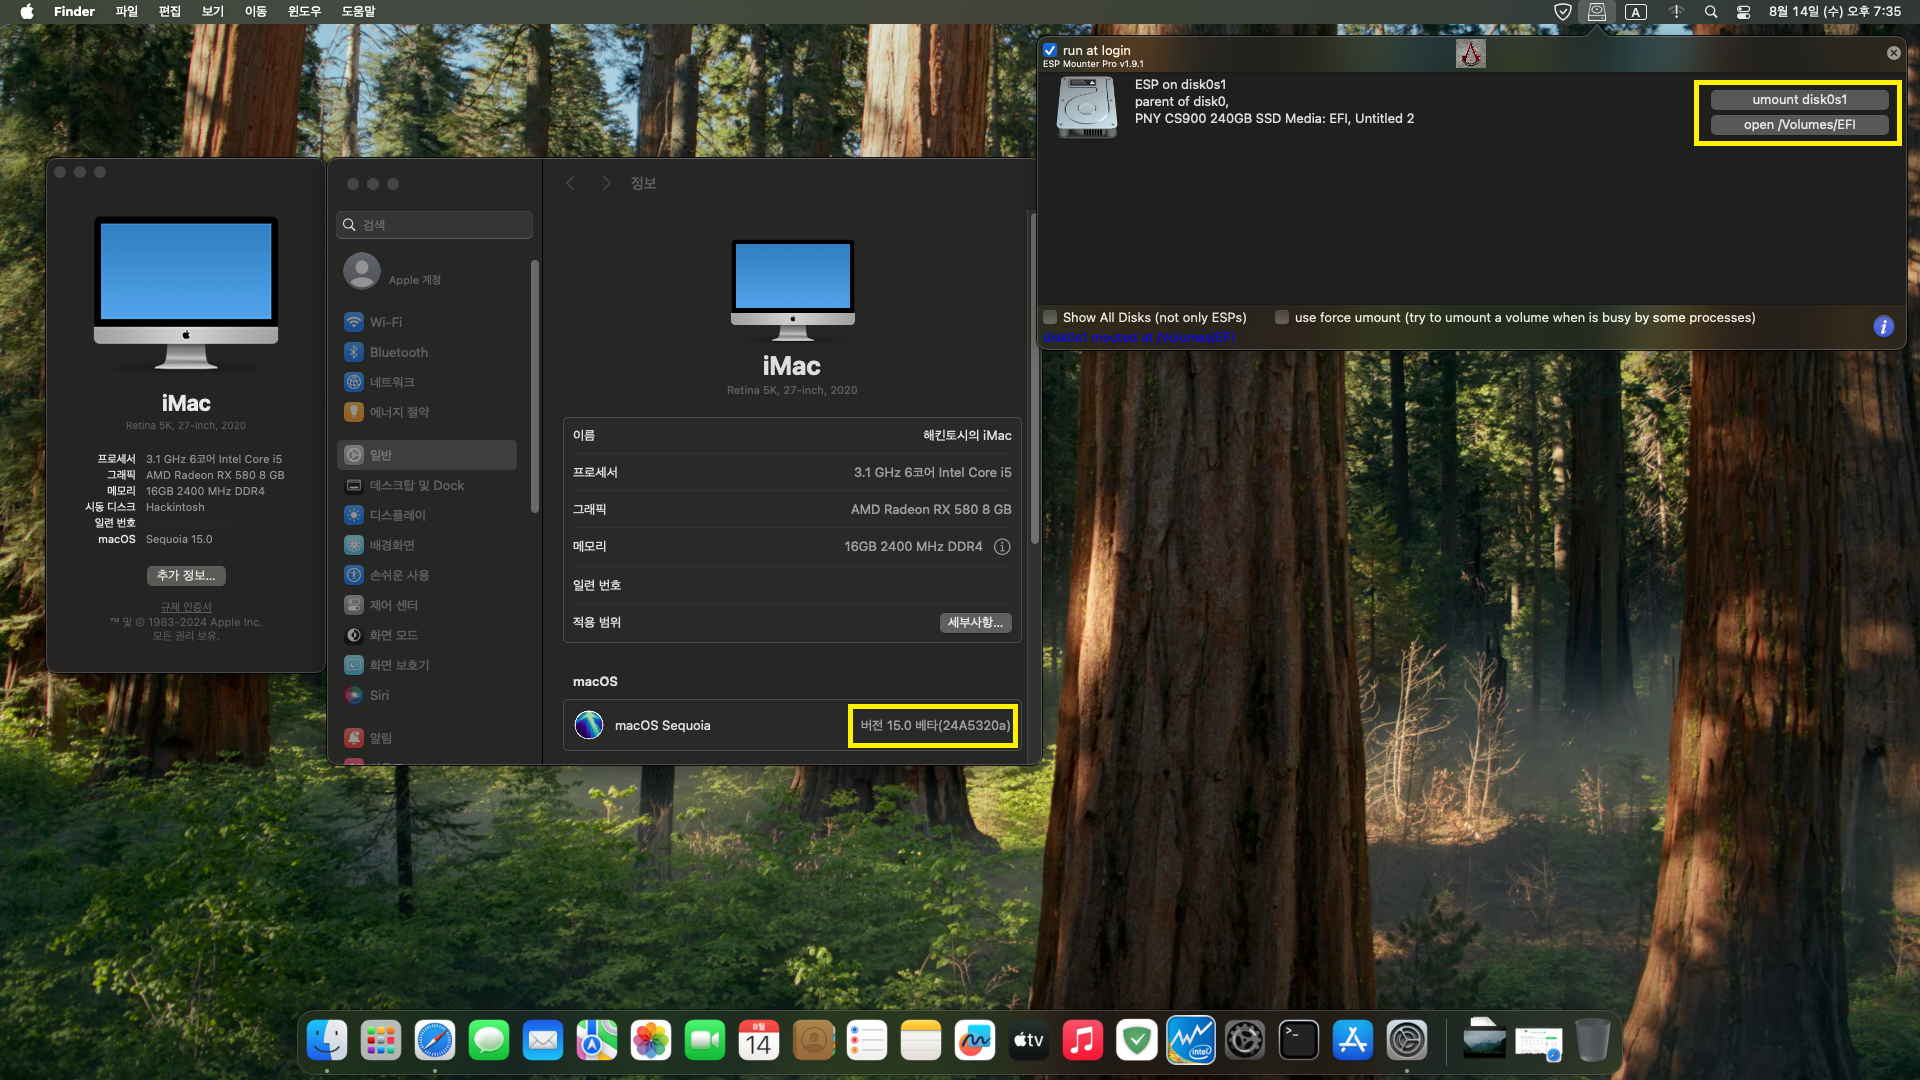
Task: Open System Settings gear in Dock
Action: (1407, 1041)
